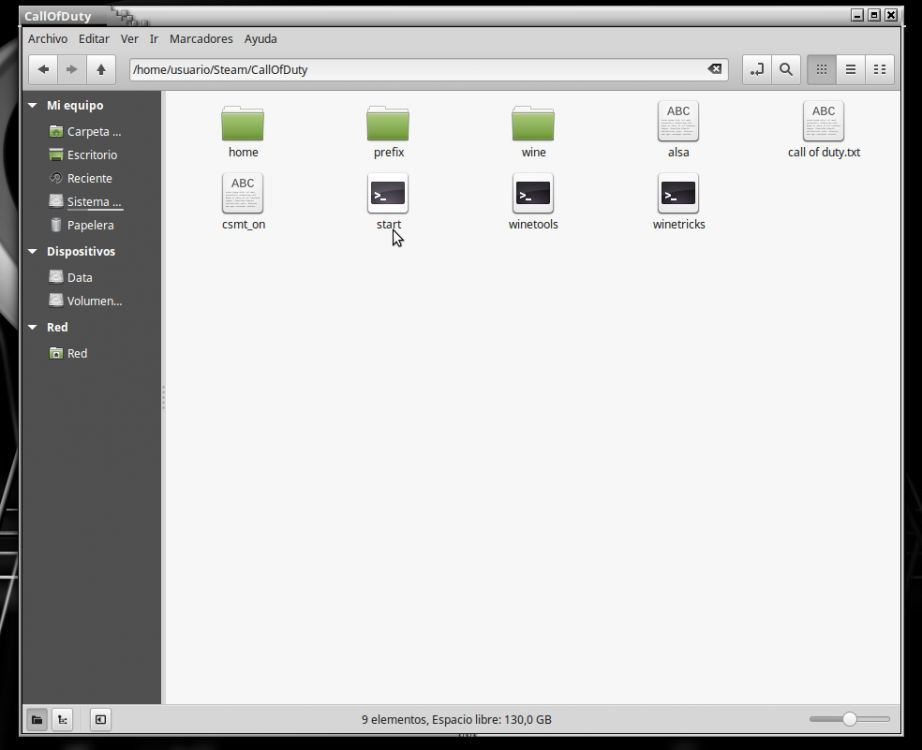Show tree view in the sidebar
The image size is (922, 750).
(x=62, y=719)
